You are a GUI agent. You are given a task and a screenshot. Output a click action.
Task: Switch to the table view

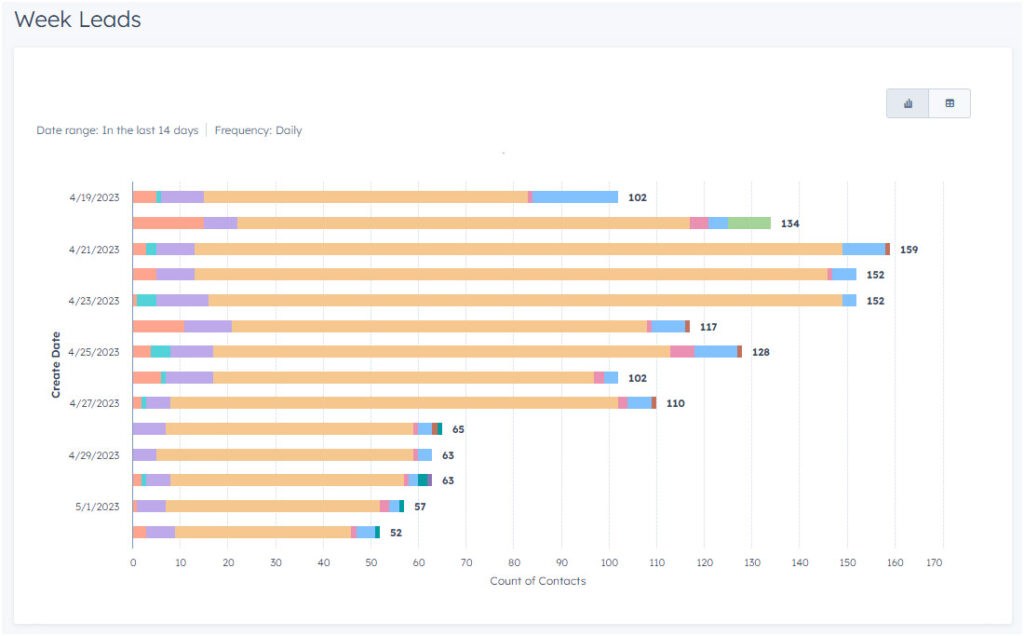949,103
